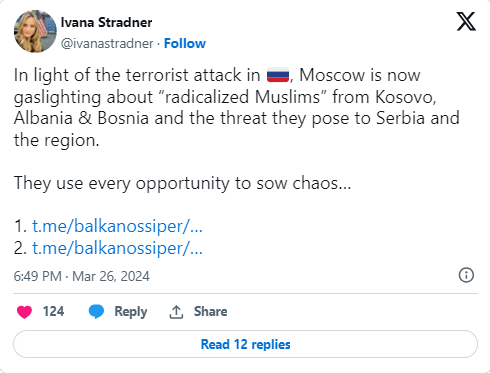
Task: Click the 6:49 PM · Mar 26, 2024 timestamp
Action: 82,276
